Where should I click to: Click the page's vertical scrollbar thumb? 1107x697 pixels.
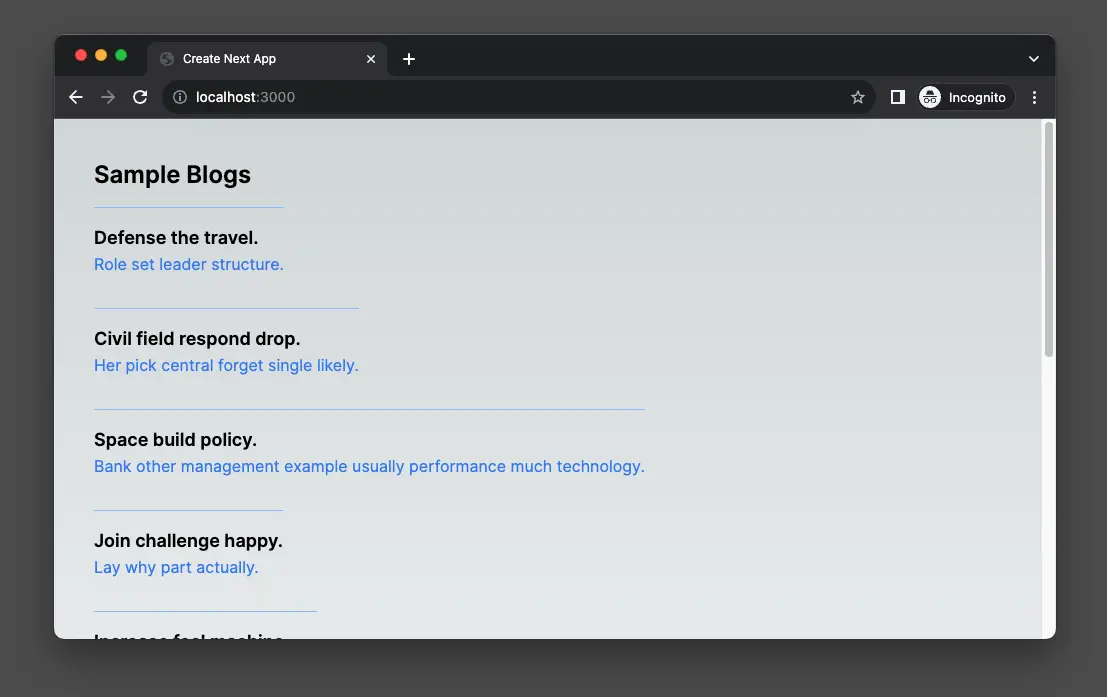point(1048,239)
